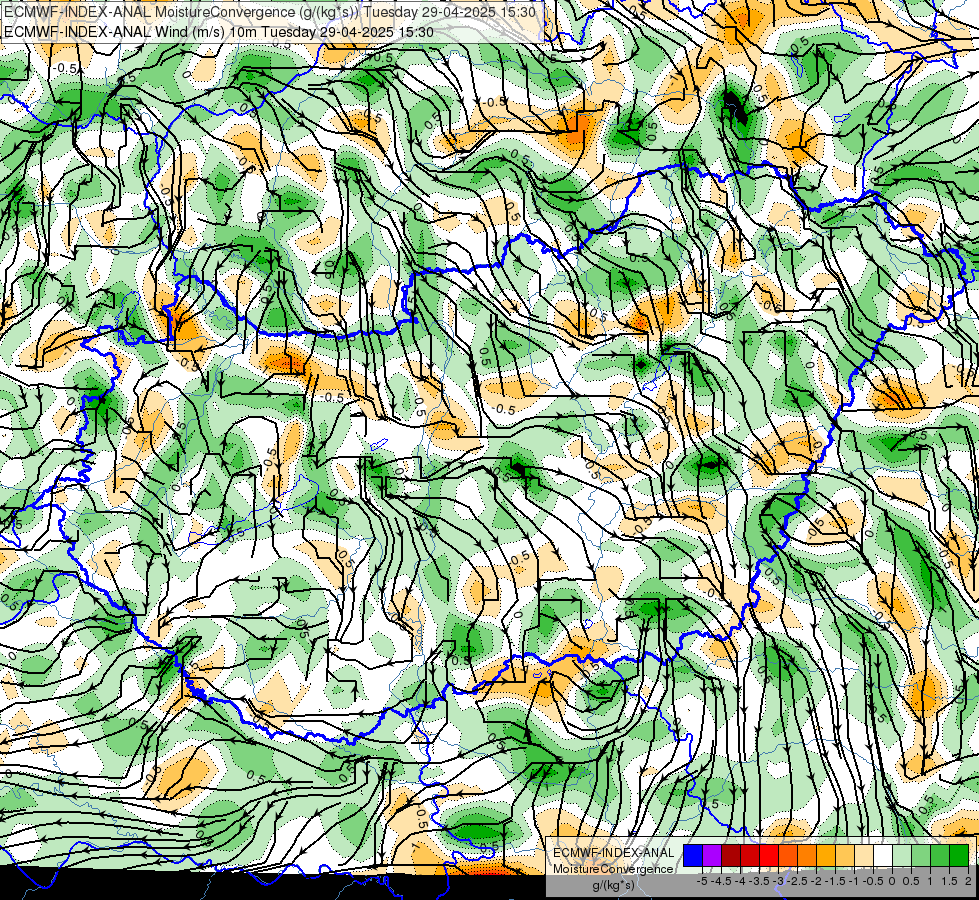The height and width of the screenshot is (900, 979).
Task: Click the '-3.5' legend scale value
Action: (759, 881)
